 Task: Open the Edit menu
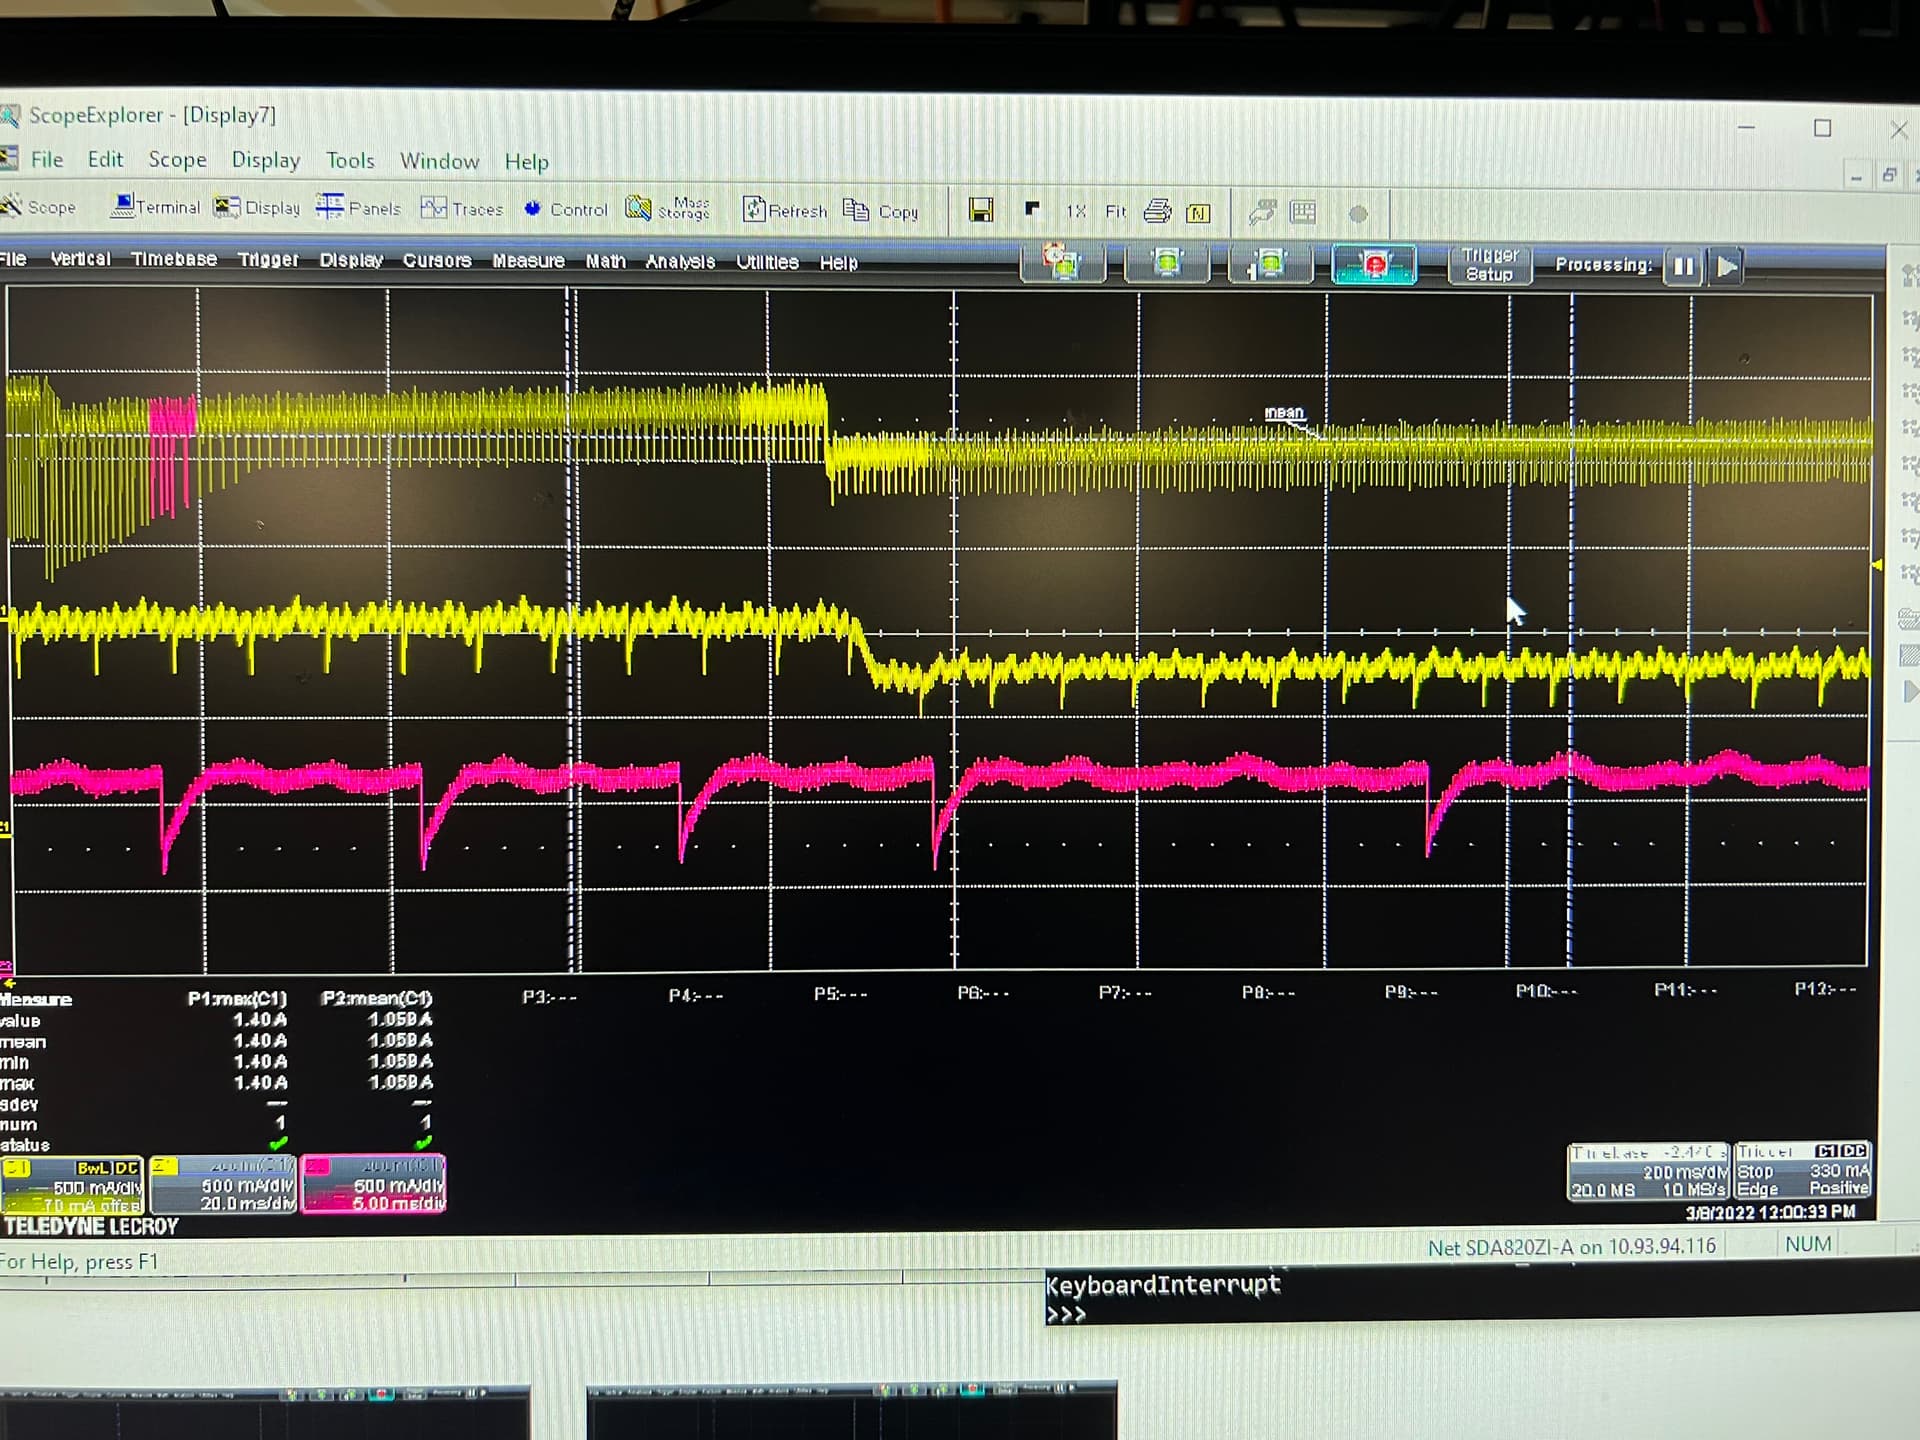105,159
